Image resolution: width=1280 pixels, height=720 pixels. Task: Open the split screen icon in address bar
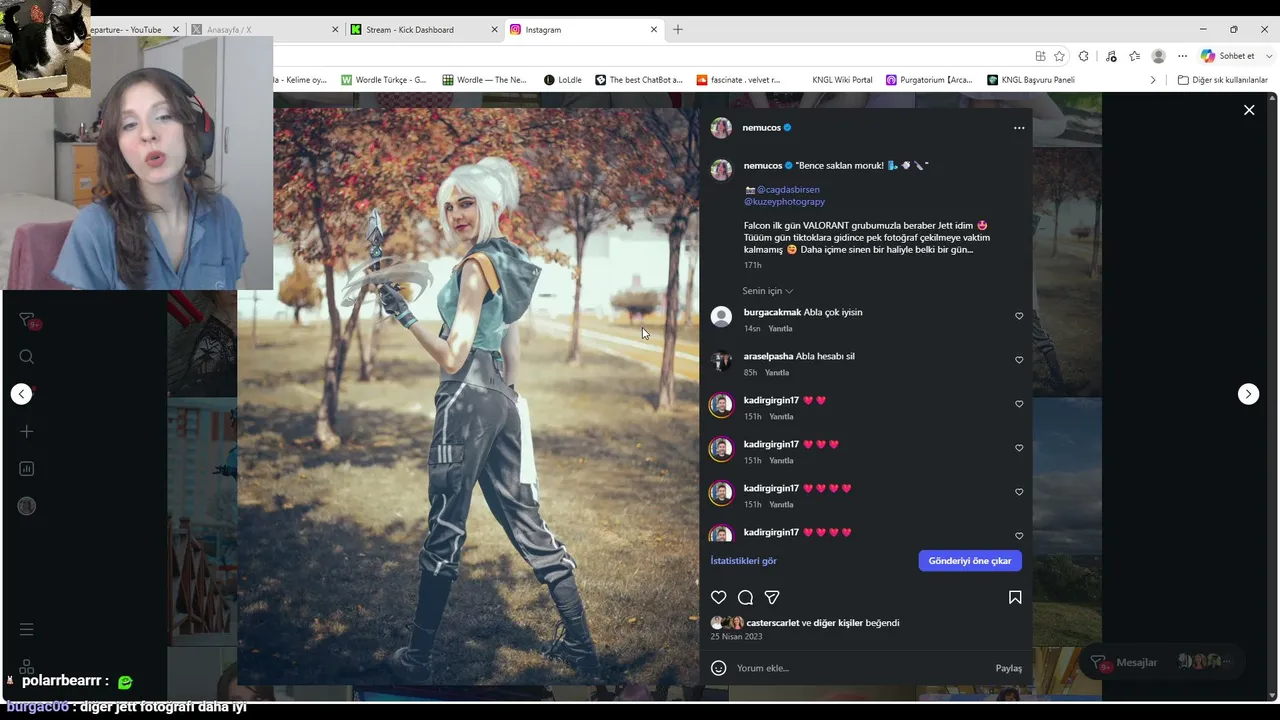point(1040,56)
